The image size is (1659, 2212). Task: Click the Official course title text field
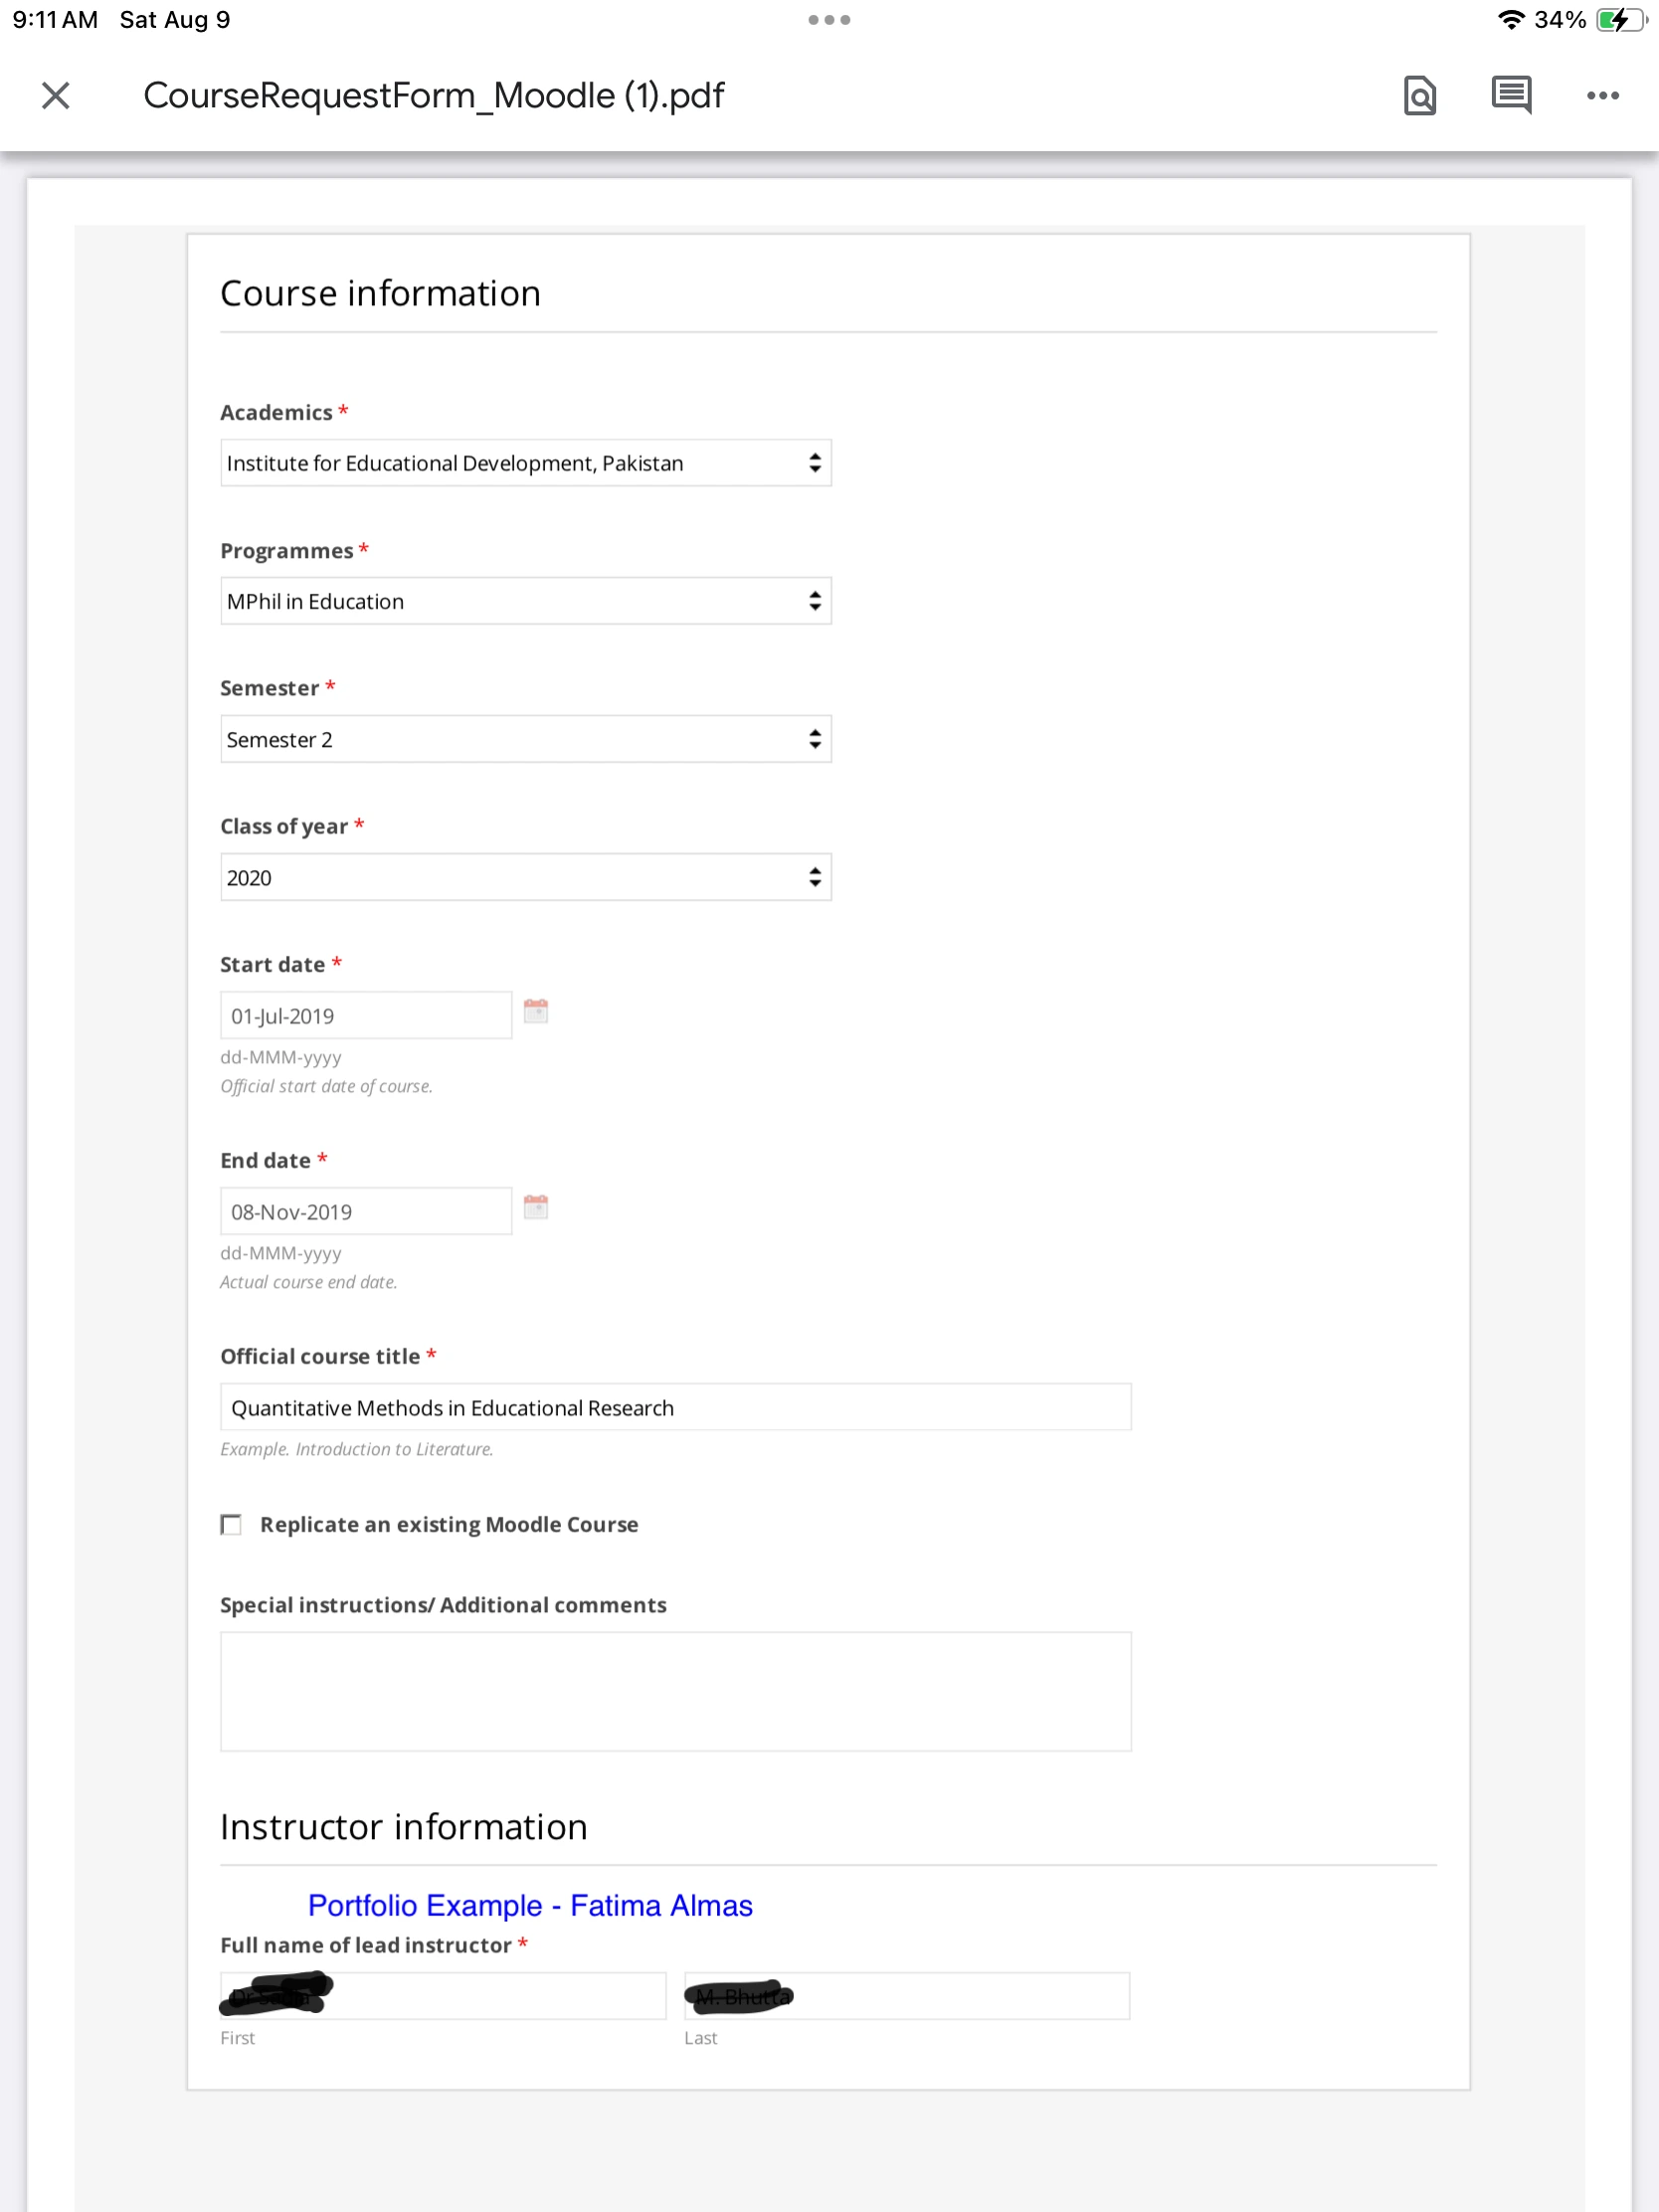click(x=675, y=1408)
